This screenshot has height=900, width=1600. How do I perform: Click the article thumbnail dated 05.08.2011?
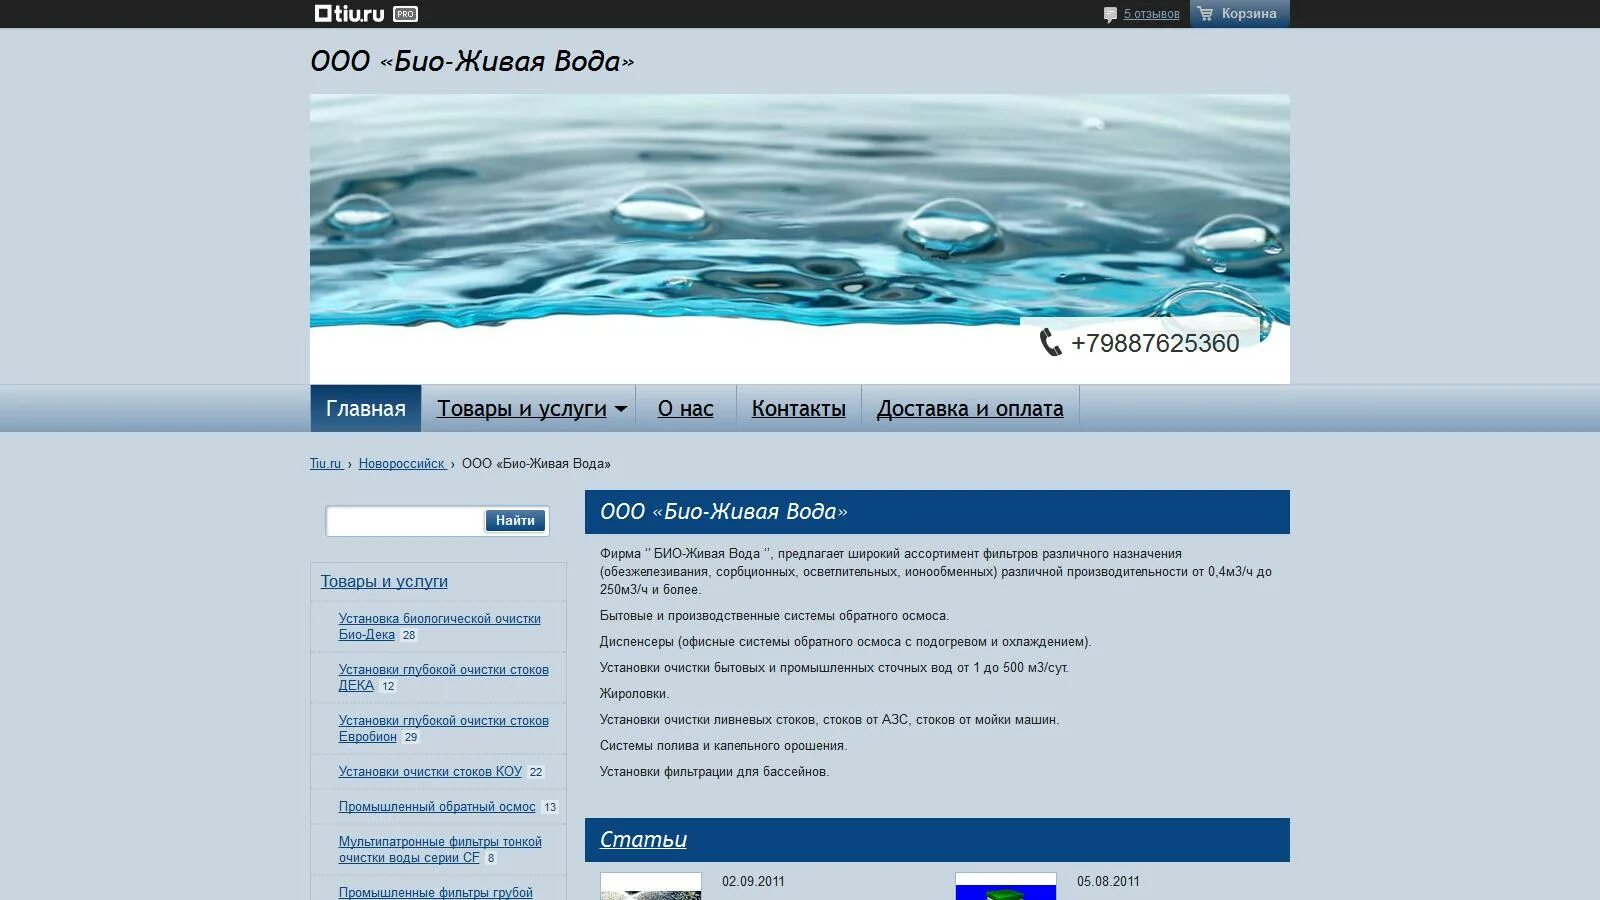1006,886
